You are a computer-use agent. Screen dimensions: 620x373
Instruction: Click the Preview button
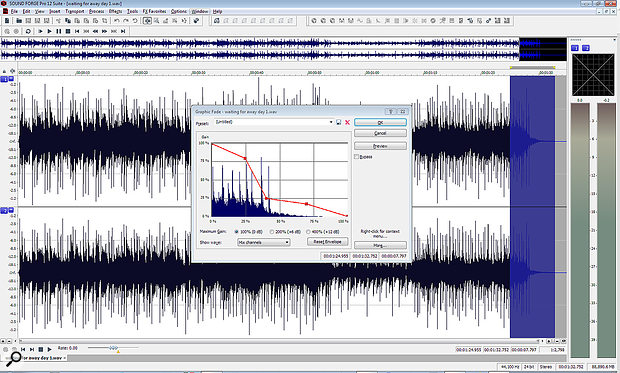(x=380, y=146)
